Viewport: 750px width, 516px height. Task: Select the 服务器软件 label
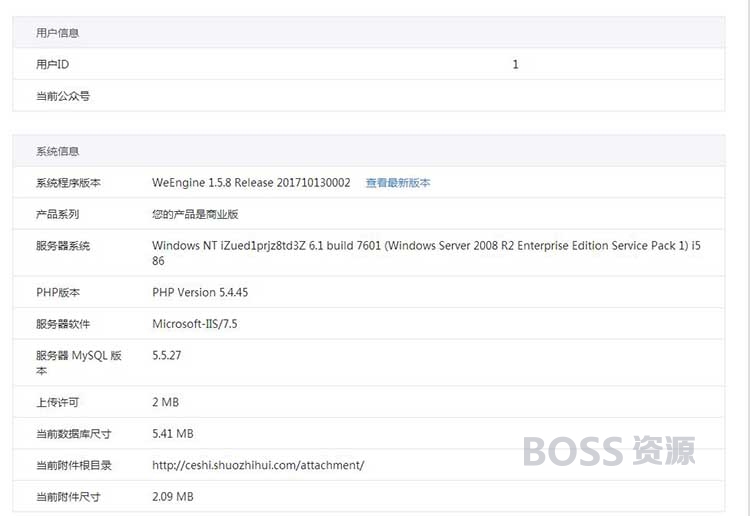click(63, 324)
